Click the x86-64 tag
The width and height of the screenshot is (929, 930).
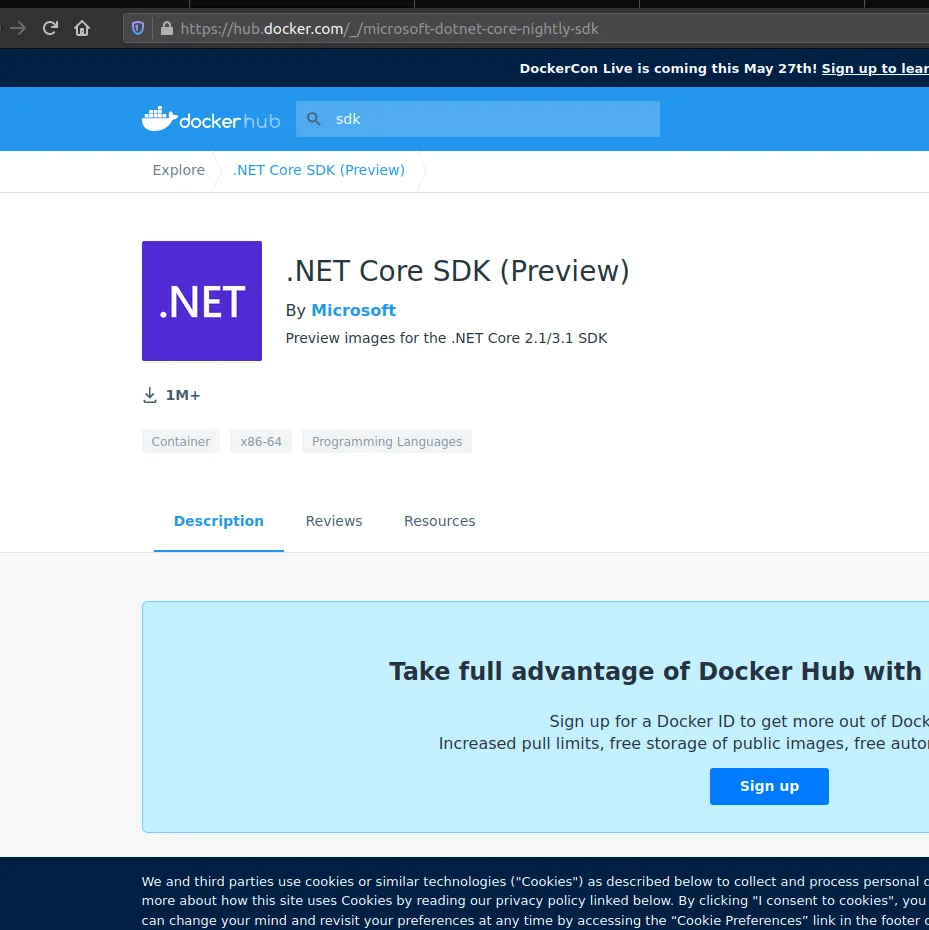(261, 441)
